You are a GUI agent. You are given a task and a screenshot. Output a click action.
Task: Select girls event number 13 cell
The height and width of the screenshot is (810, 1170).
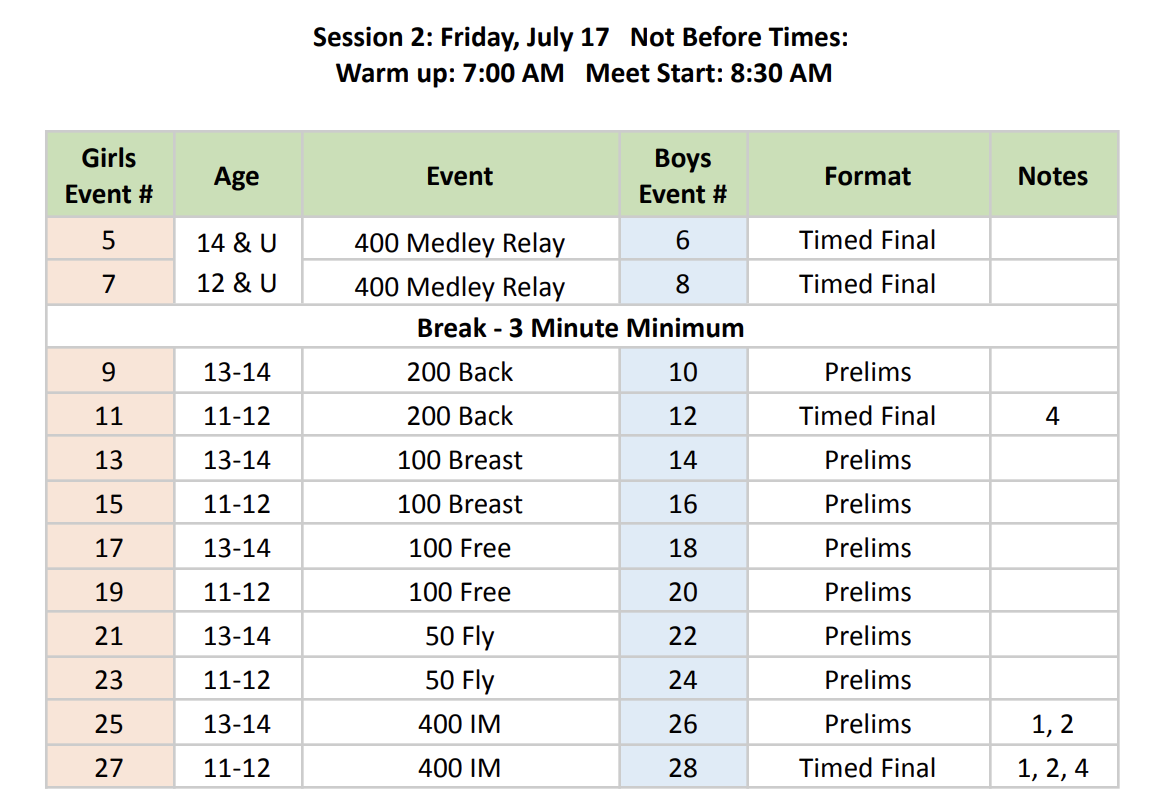(x=109, y=459)
